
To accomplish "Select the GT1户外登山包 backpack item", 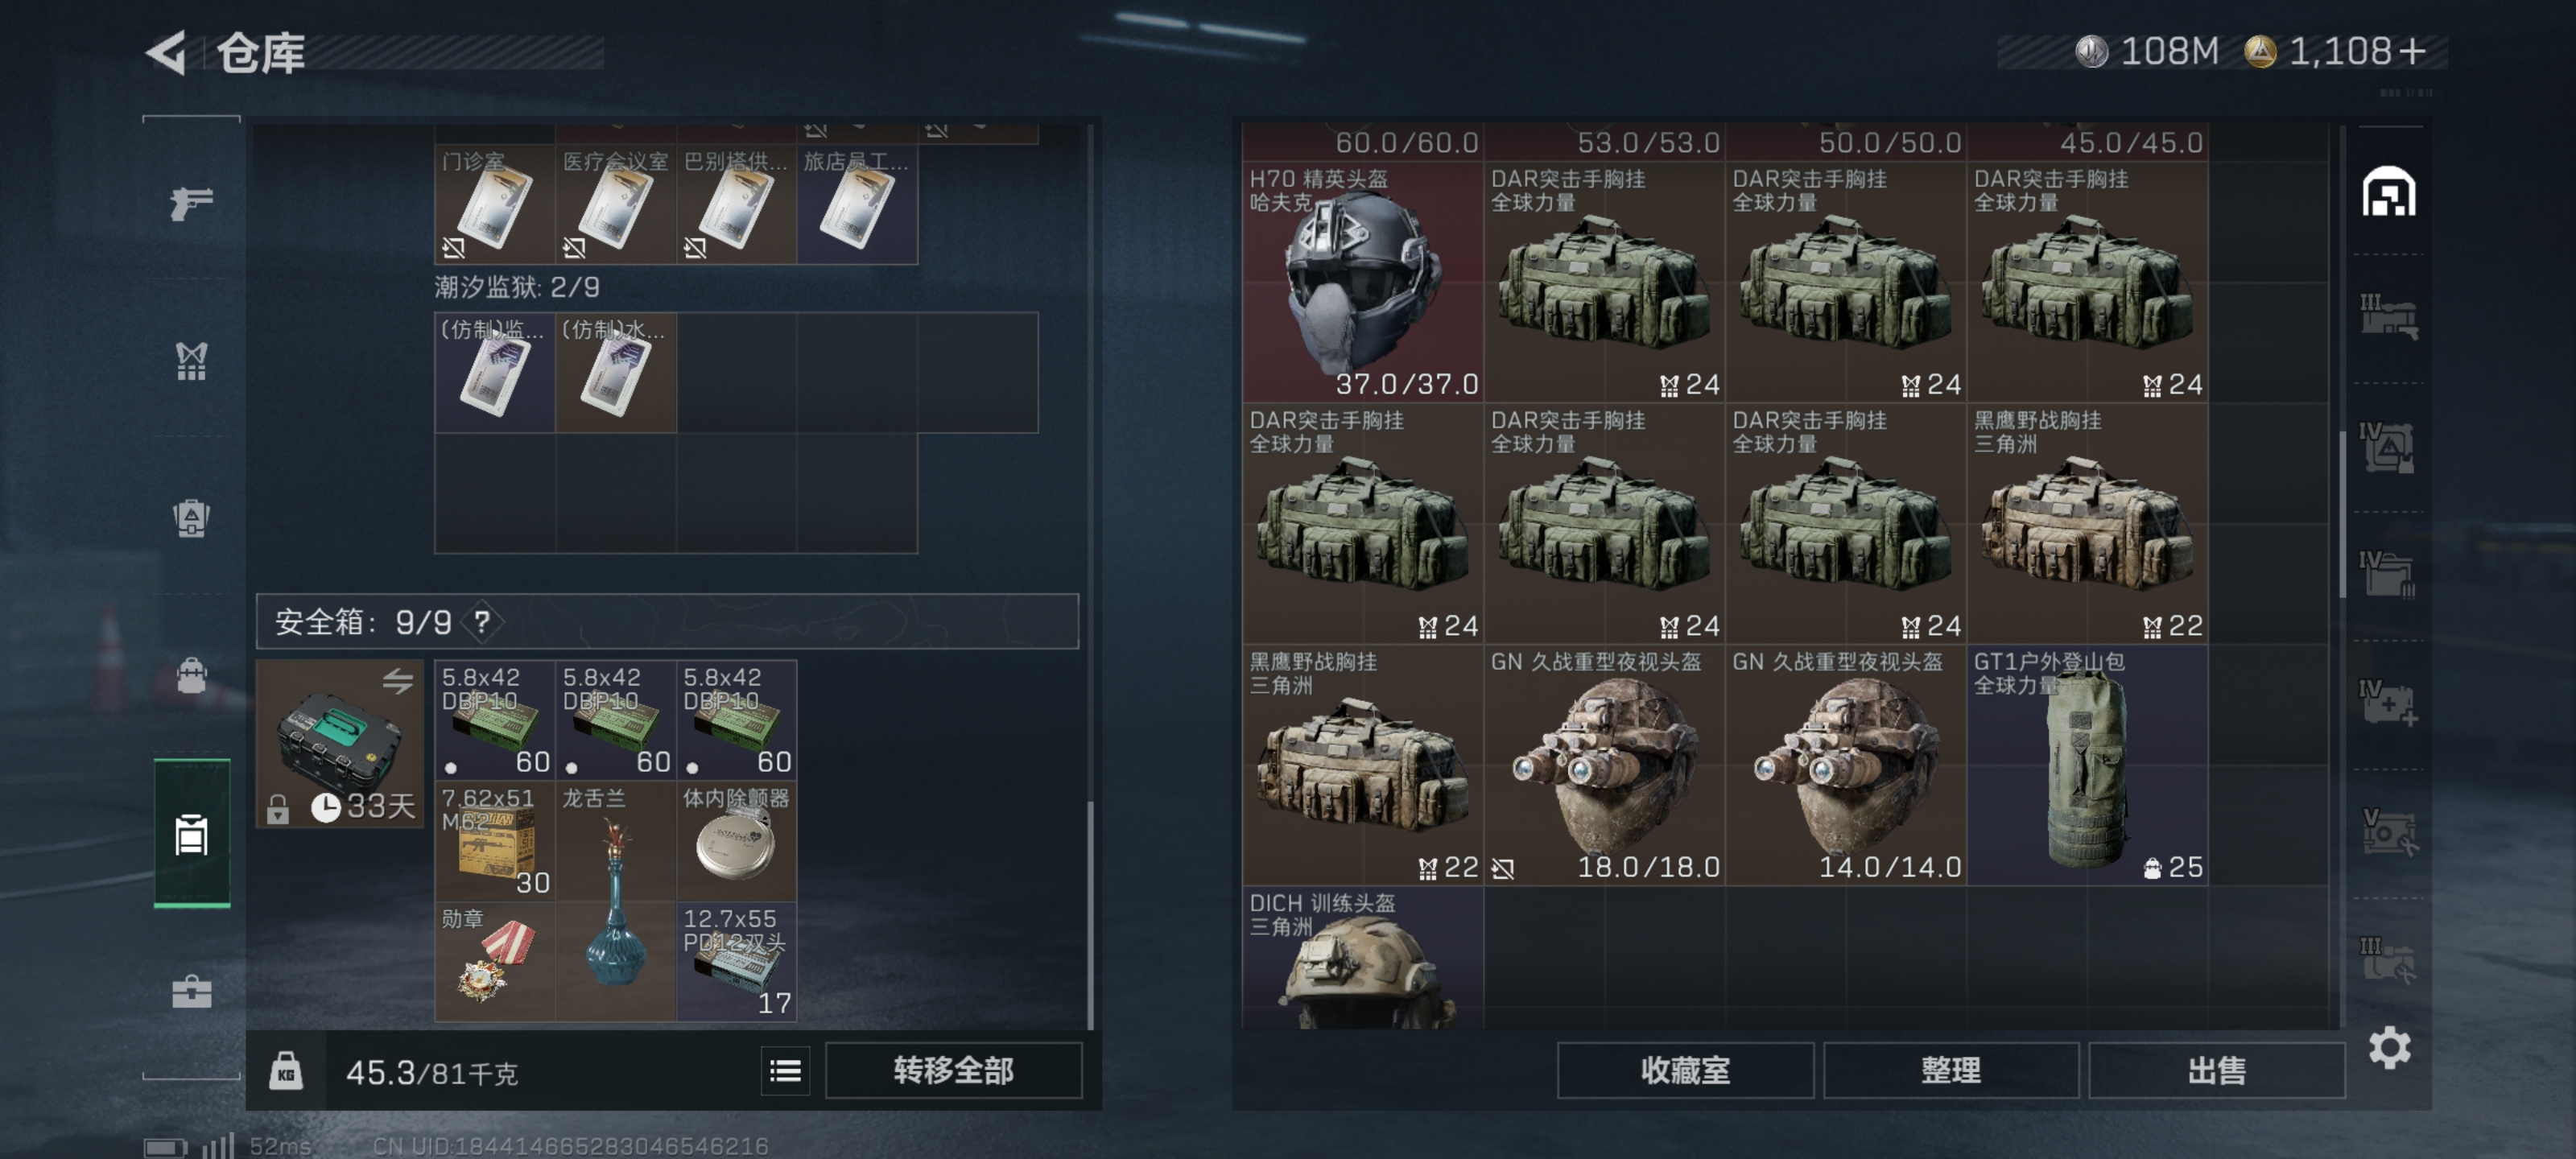I will point(2087,765).
